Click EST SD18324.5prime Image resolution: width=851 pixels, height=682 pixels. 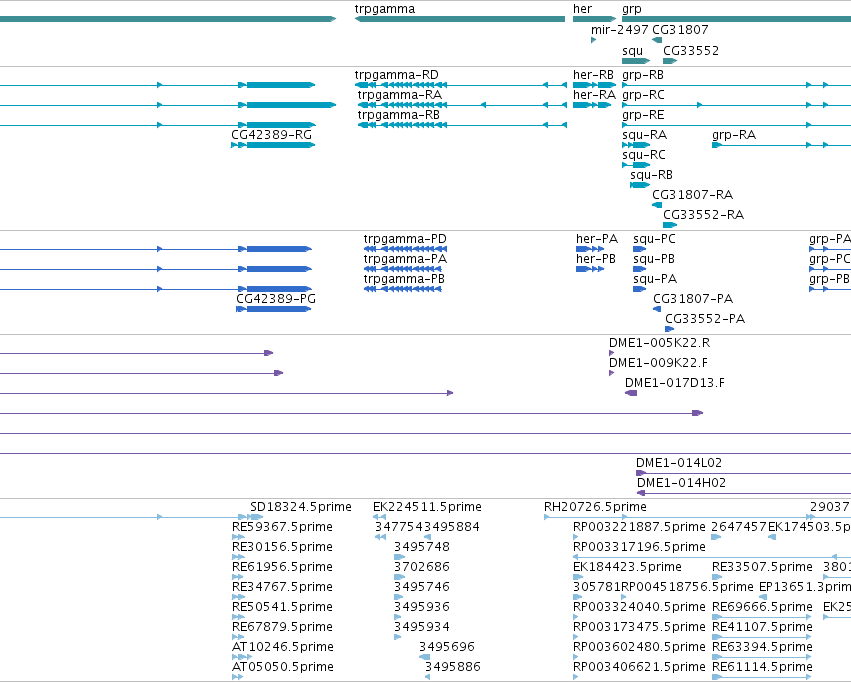[301, 507]
